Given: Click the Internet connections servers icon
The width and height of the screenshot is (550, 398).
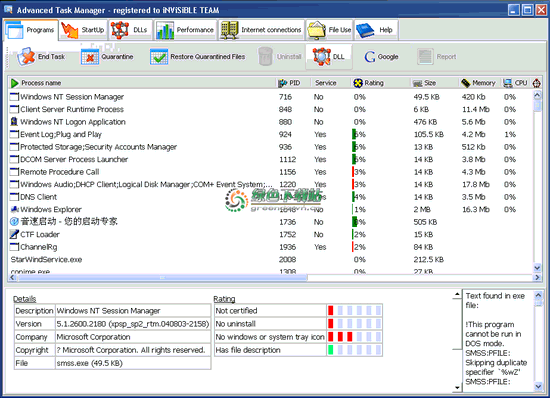Looking at the screenshot, I should [x=229, y=30].
